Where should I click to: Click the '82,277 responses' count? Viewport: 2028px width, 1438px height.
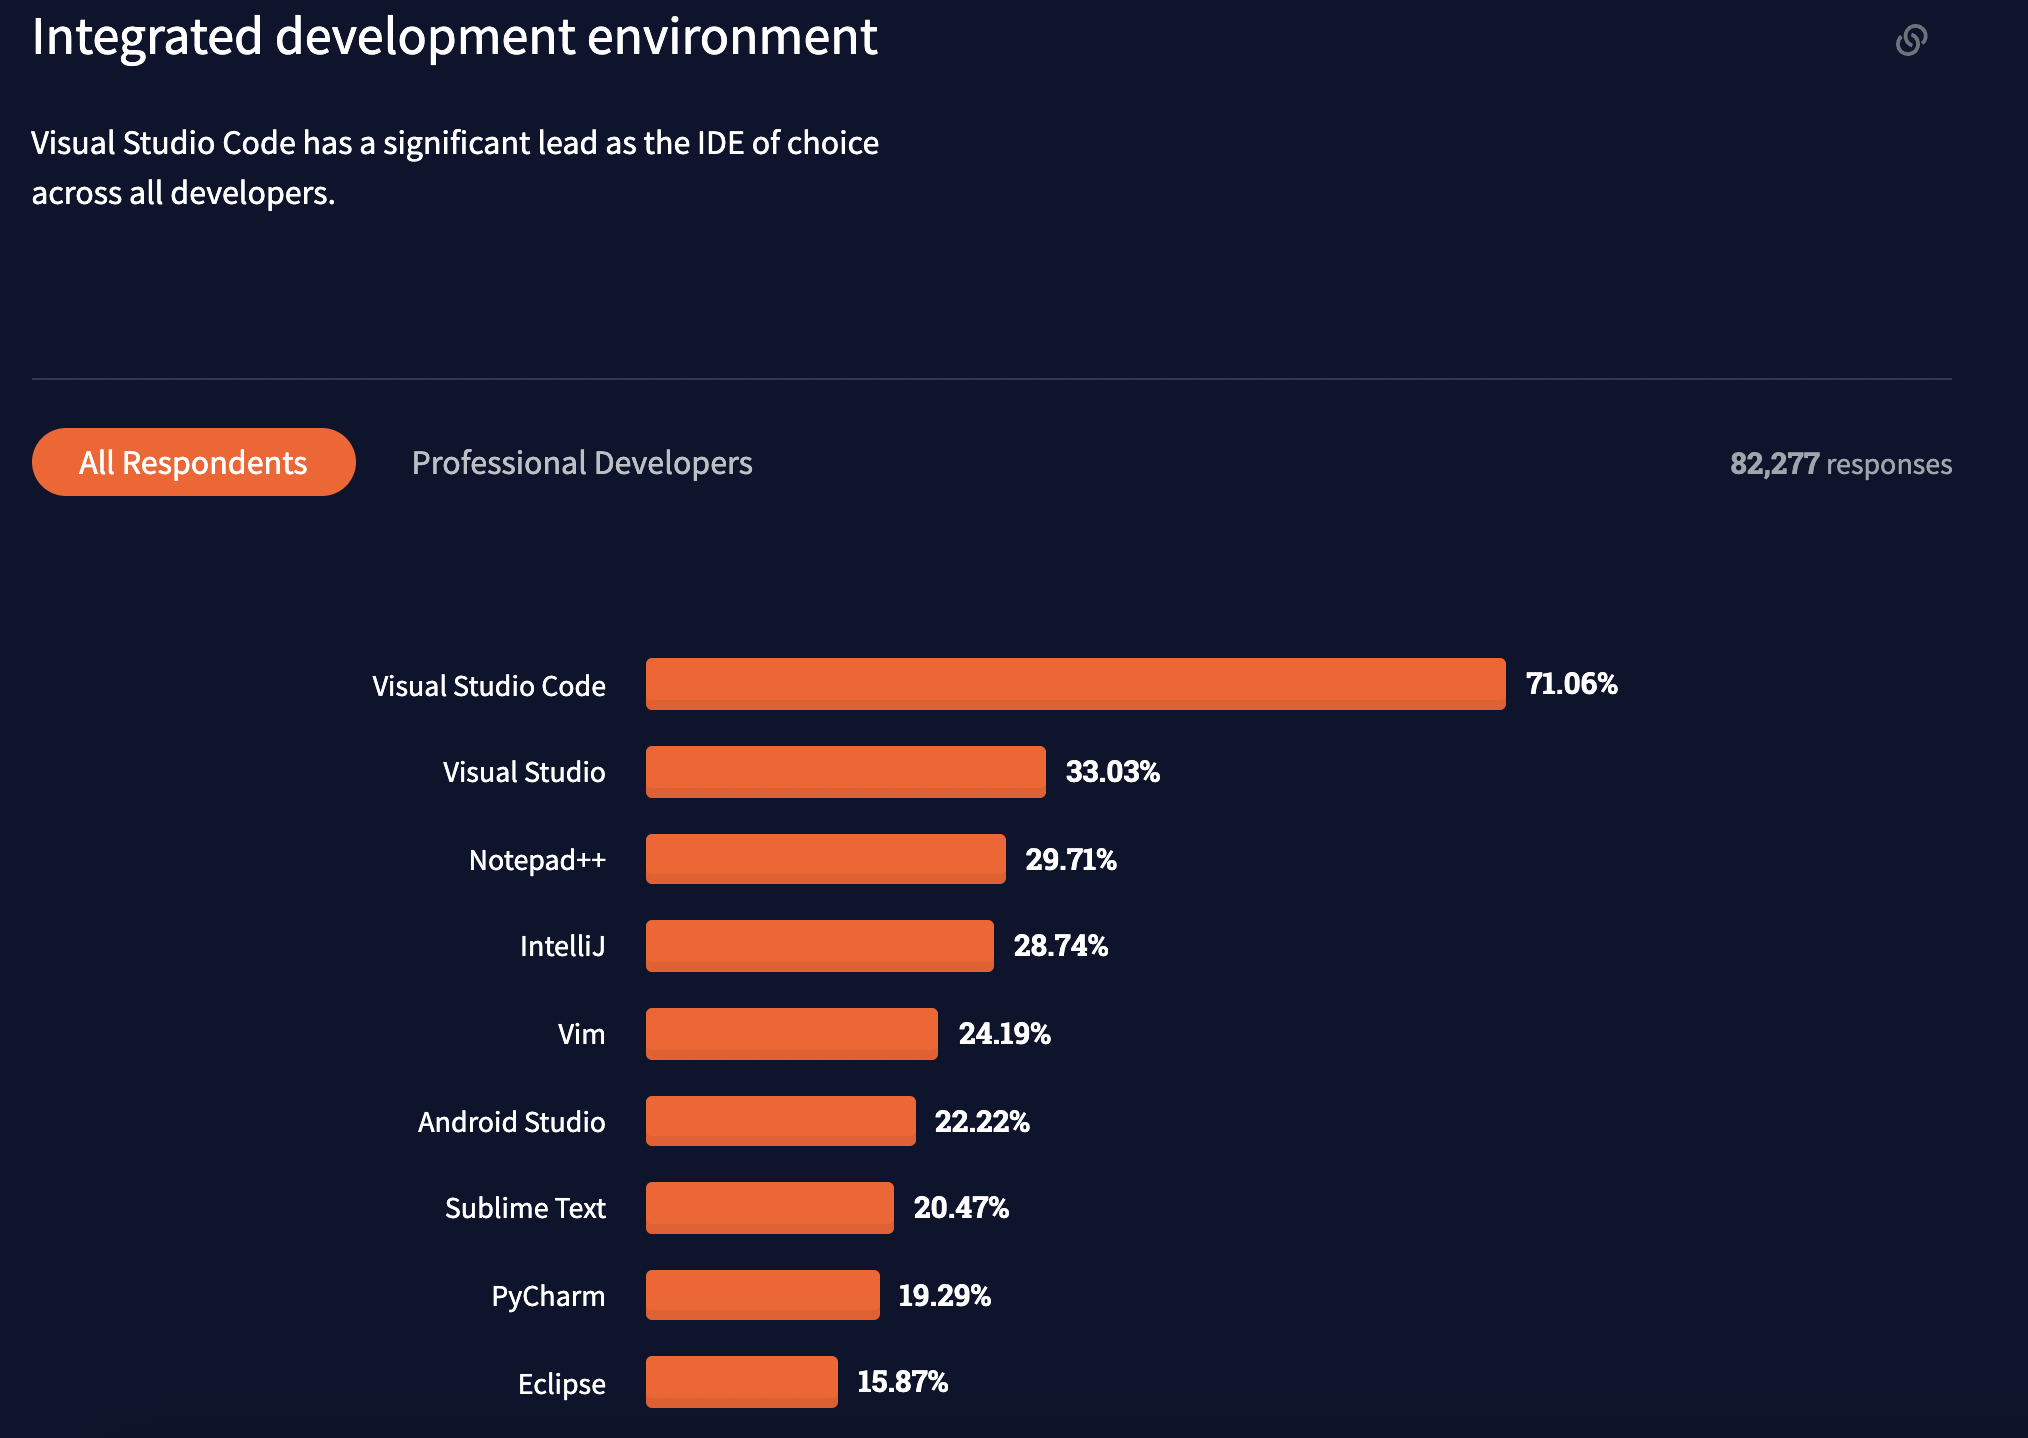1841,464
